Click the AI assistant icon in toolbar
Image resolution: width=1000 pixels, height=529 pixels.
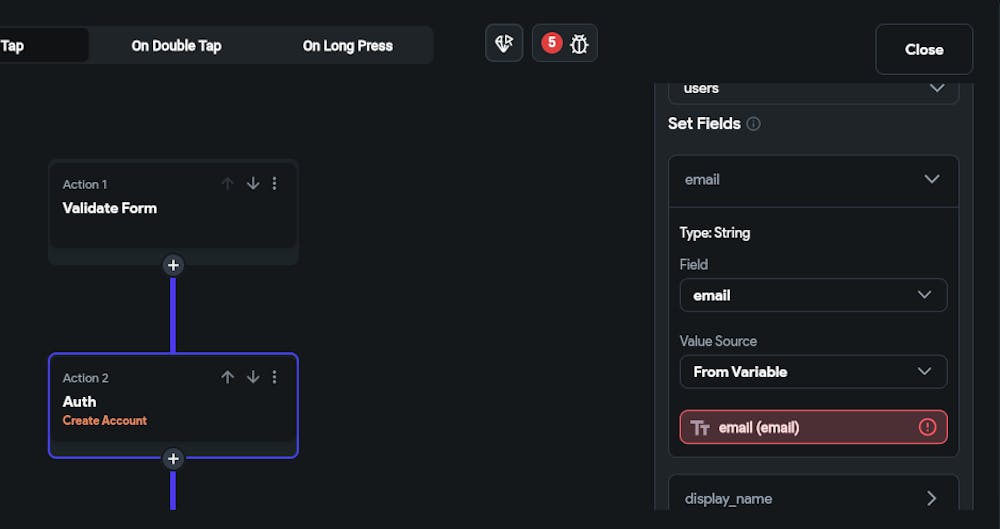[x=504, y=44]
